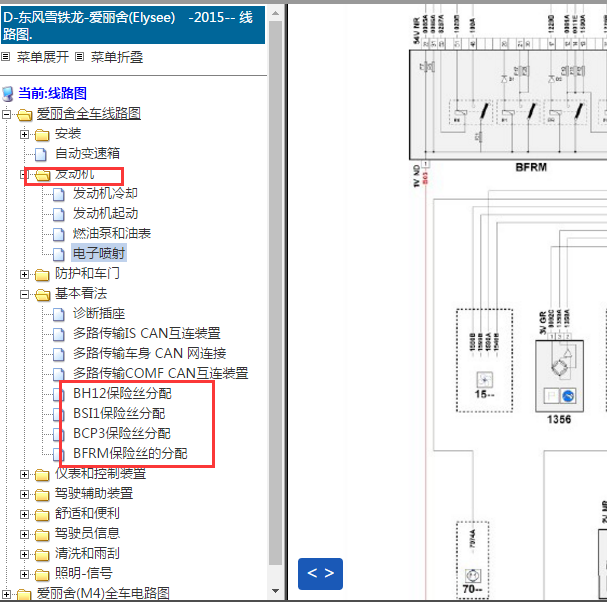Click the 菜单折叠 link
Screen dimensions: 607x602
pyautogui.click(x=117, y=57)
